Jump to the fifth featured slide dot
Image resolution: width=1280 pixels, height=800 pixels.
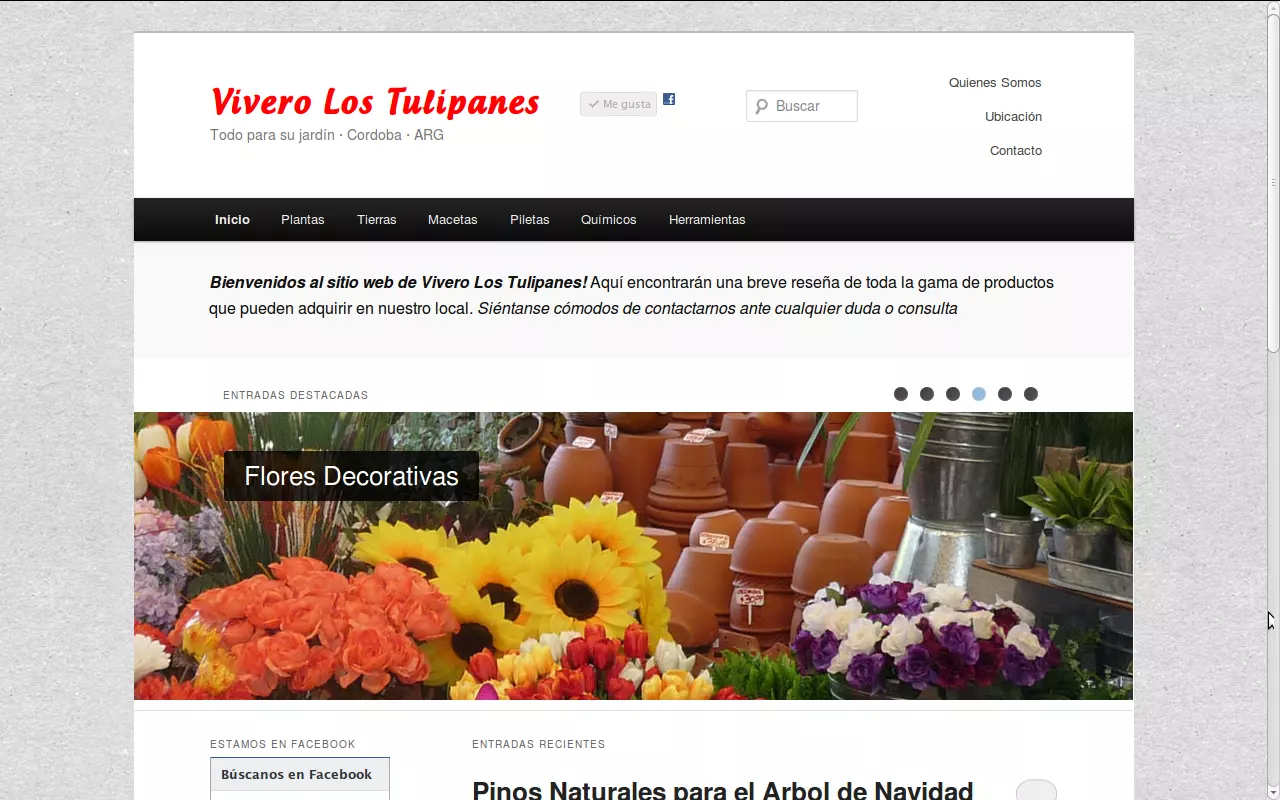pyautogui.click(x=1005, y=394)
